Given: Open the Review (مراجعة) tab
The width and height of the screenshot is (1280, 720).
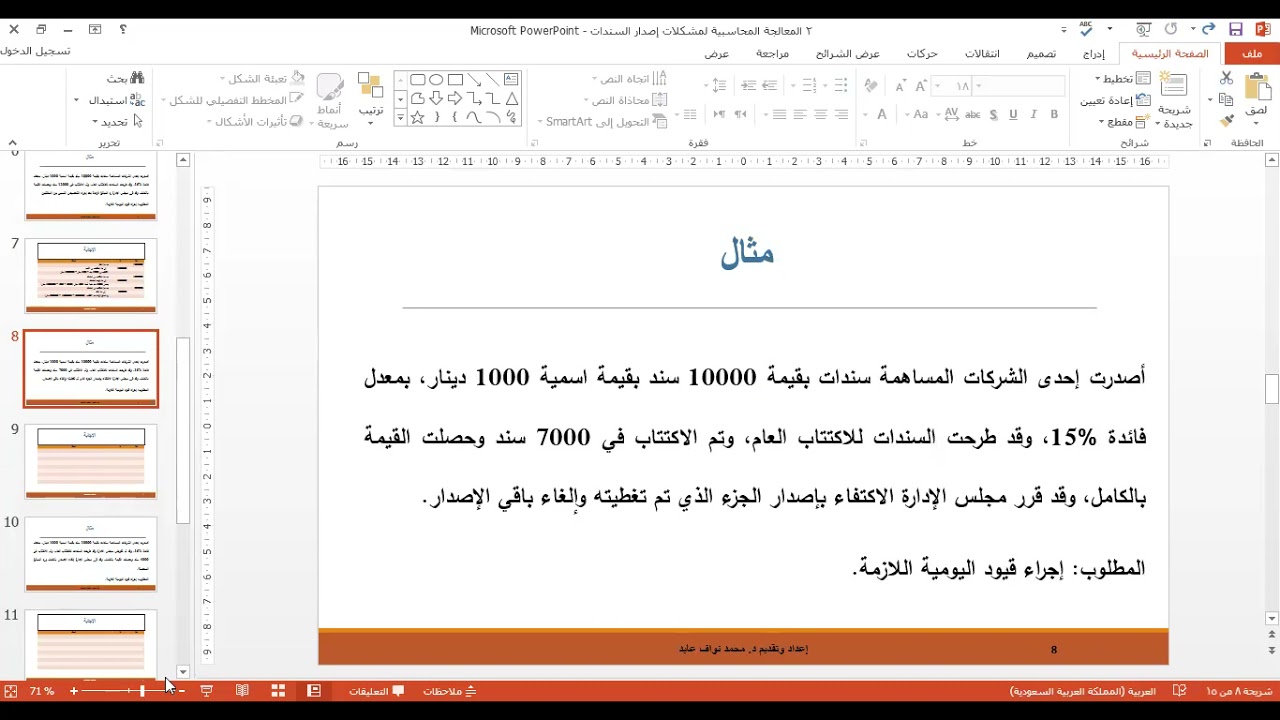Looking at the screenshot, I should point(773,54).
